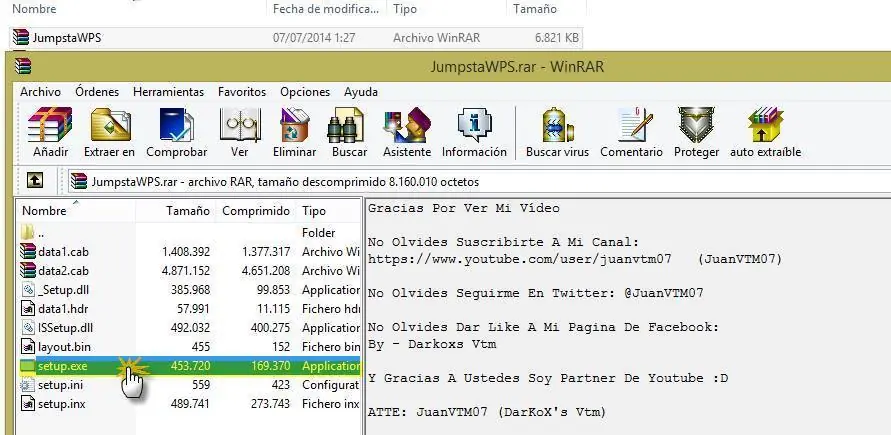Click the 07/07/2014 1:27 date in Explorer

(x=314, y=38)
